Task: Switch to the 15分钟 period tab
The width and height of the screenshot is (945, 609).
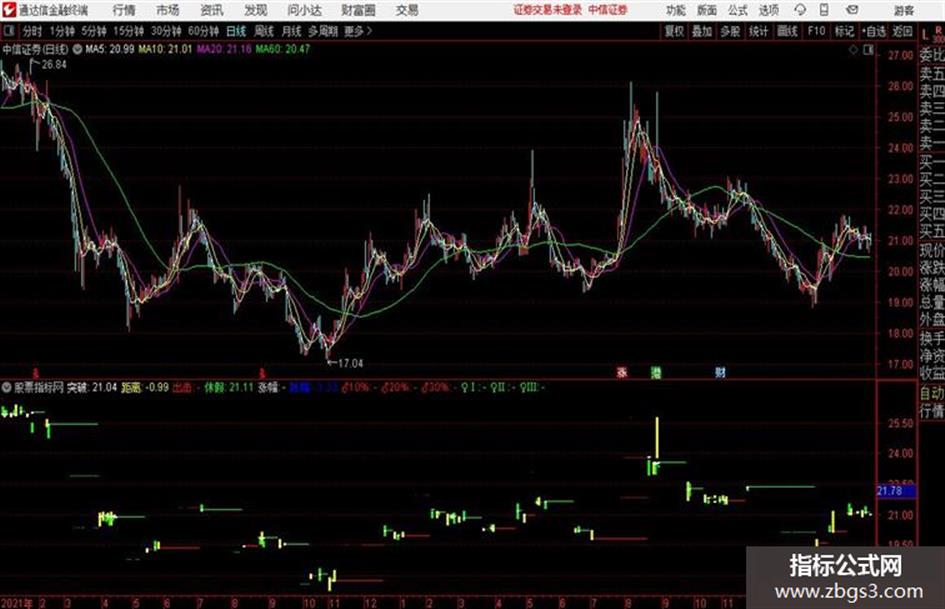Action: point(128,31)
